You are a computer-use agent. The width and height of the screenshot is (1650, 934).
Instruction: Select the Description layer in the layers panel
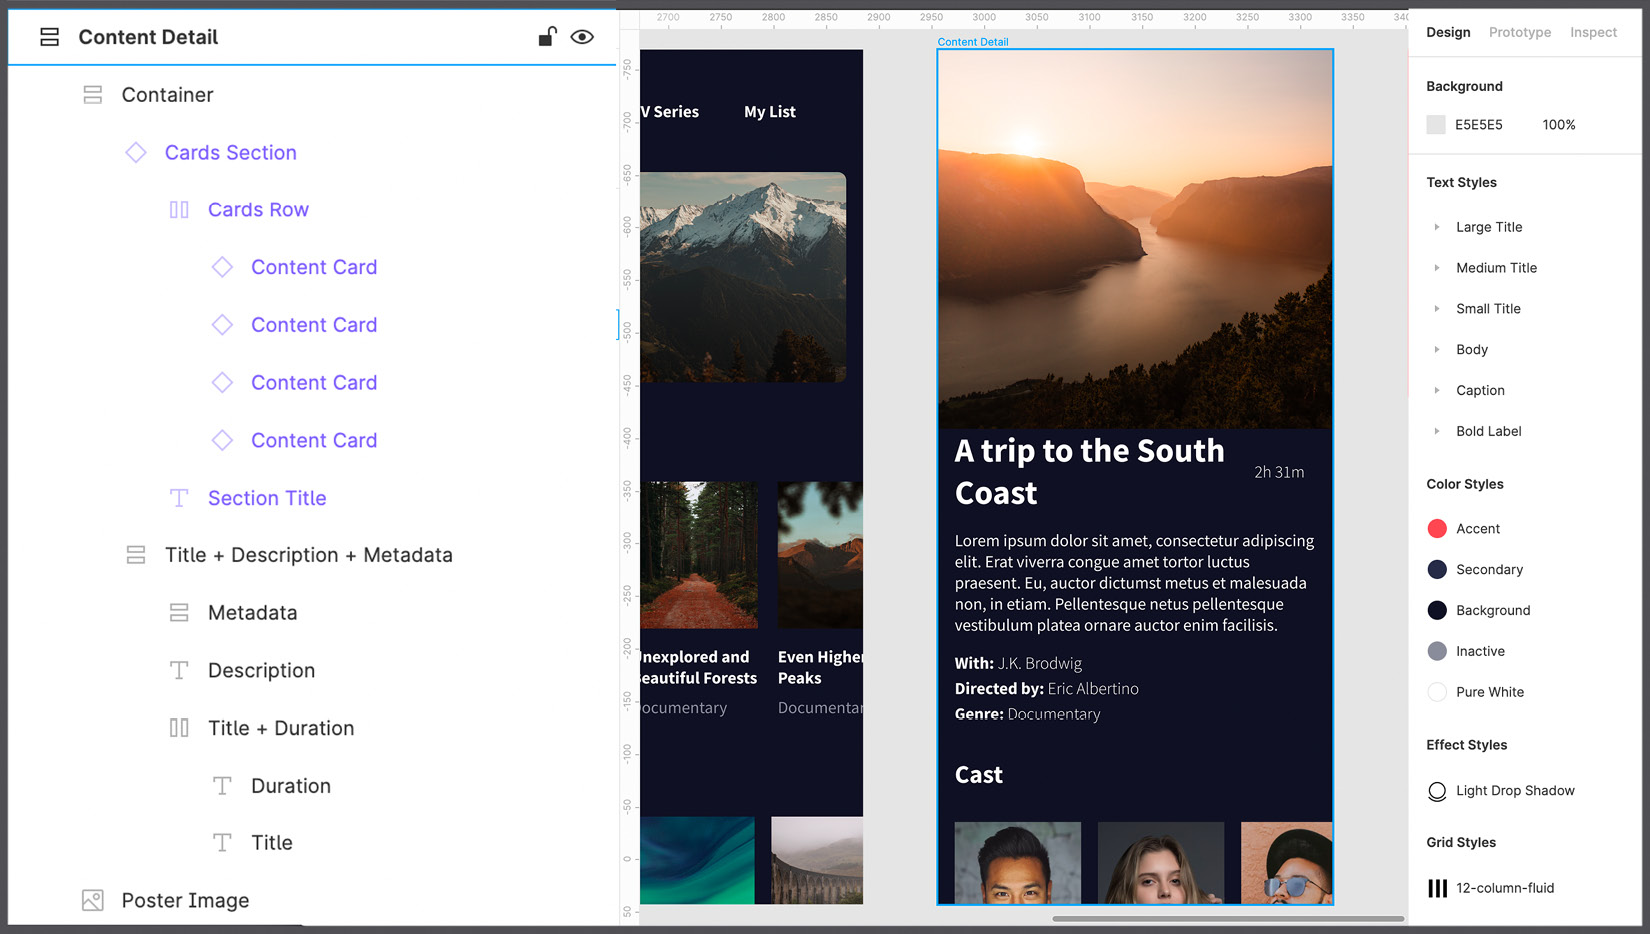point(261,670)
